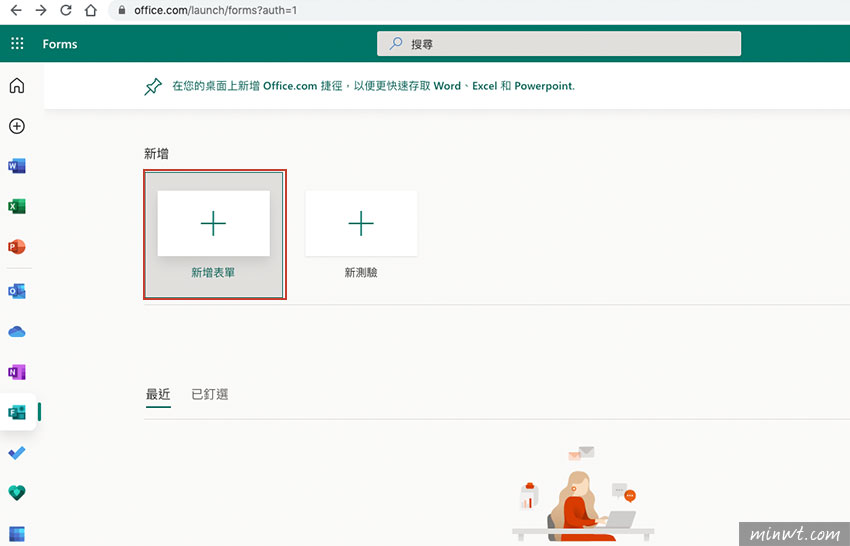Open PowerPoint from the sidebar
850x546 pixels.
[x=17, y=247]
